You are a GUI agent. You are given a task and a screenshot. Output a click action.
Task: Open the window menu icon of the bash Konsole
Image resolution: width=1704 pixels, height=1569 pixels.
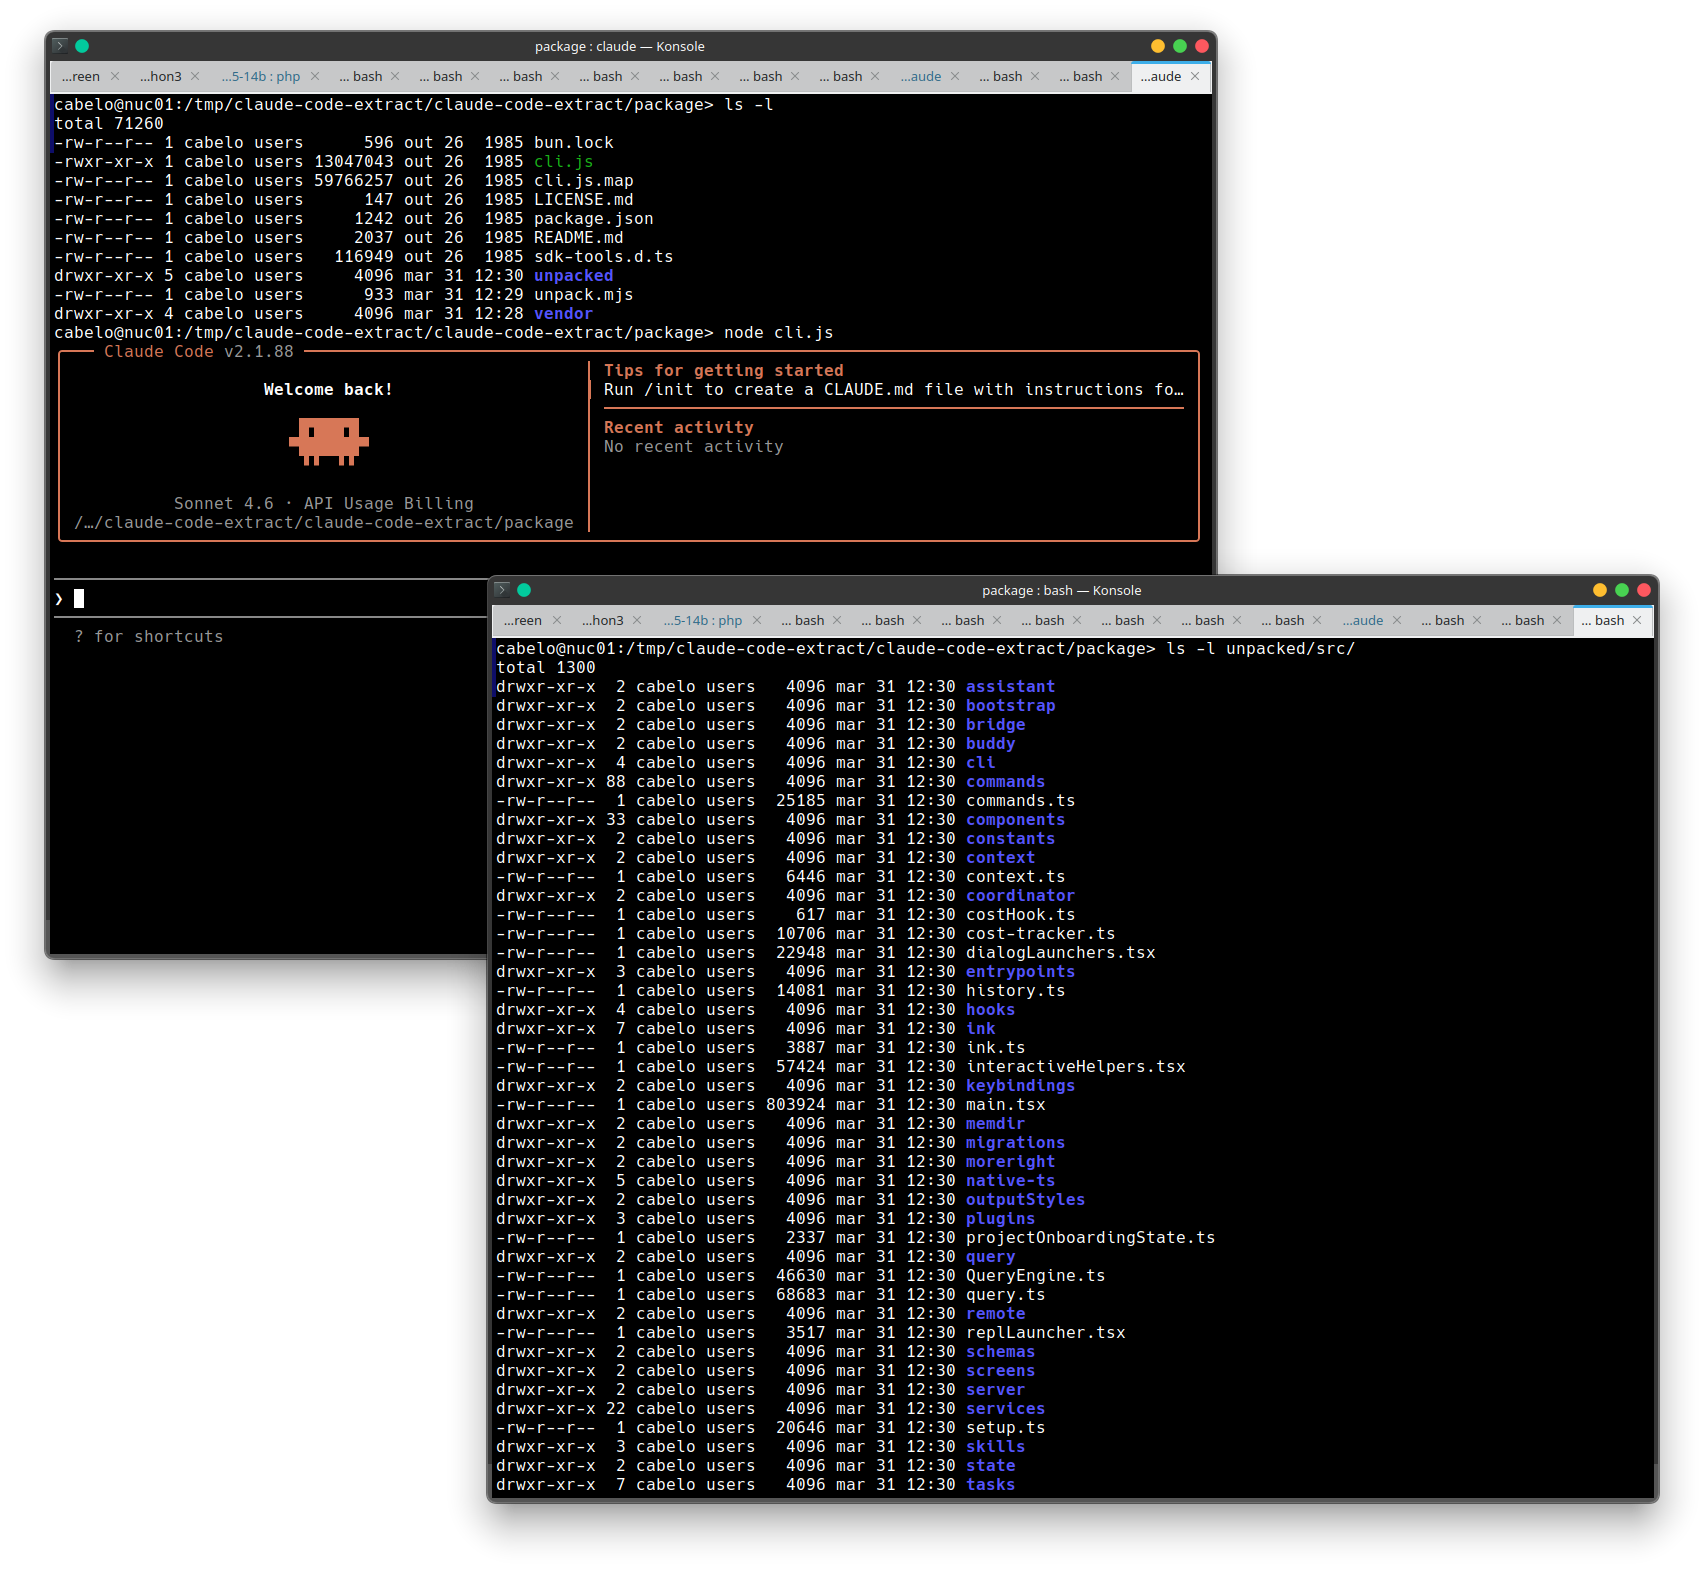point(502,590)
